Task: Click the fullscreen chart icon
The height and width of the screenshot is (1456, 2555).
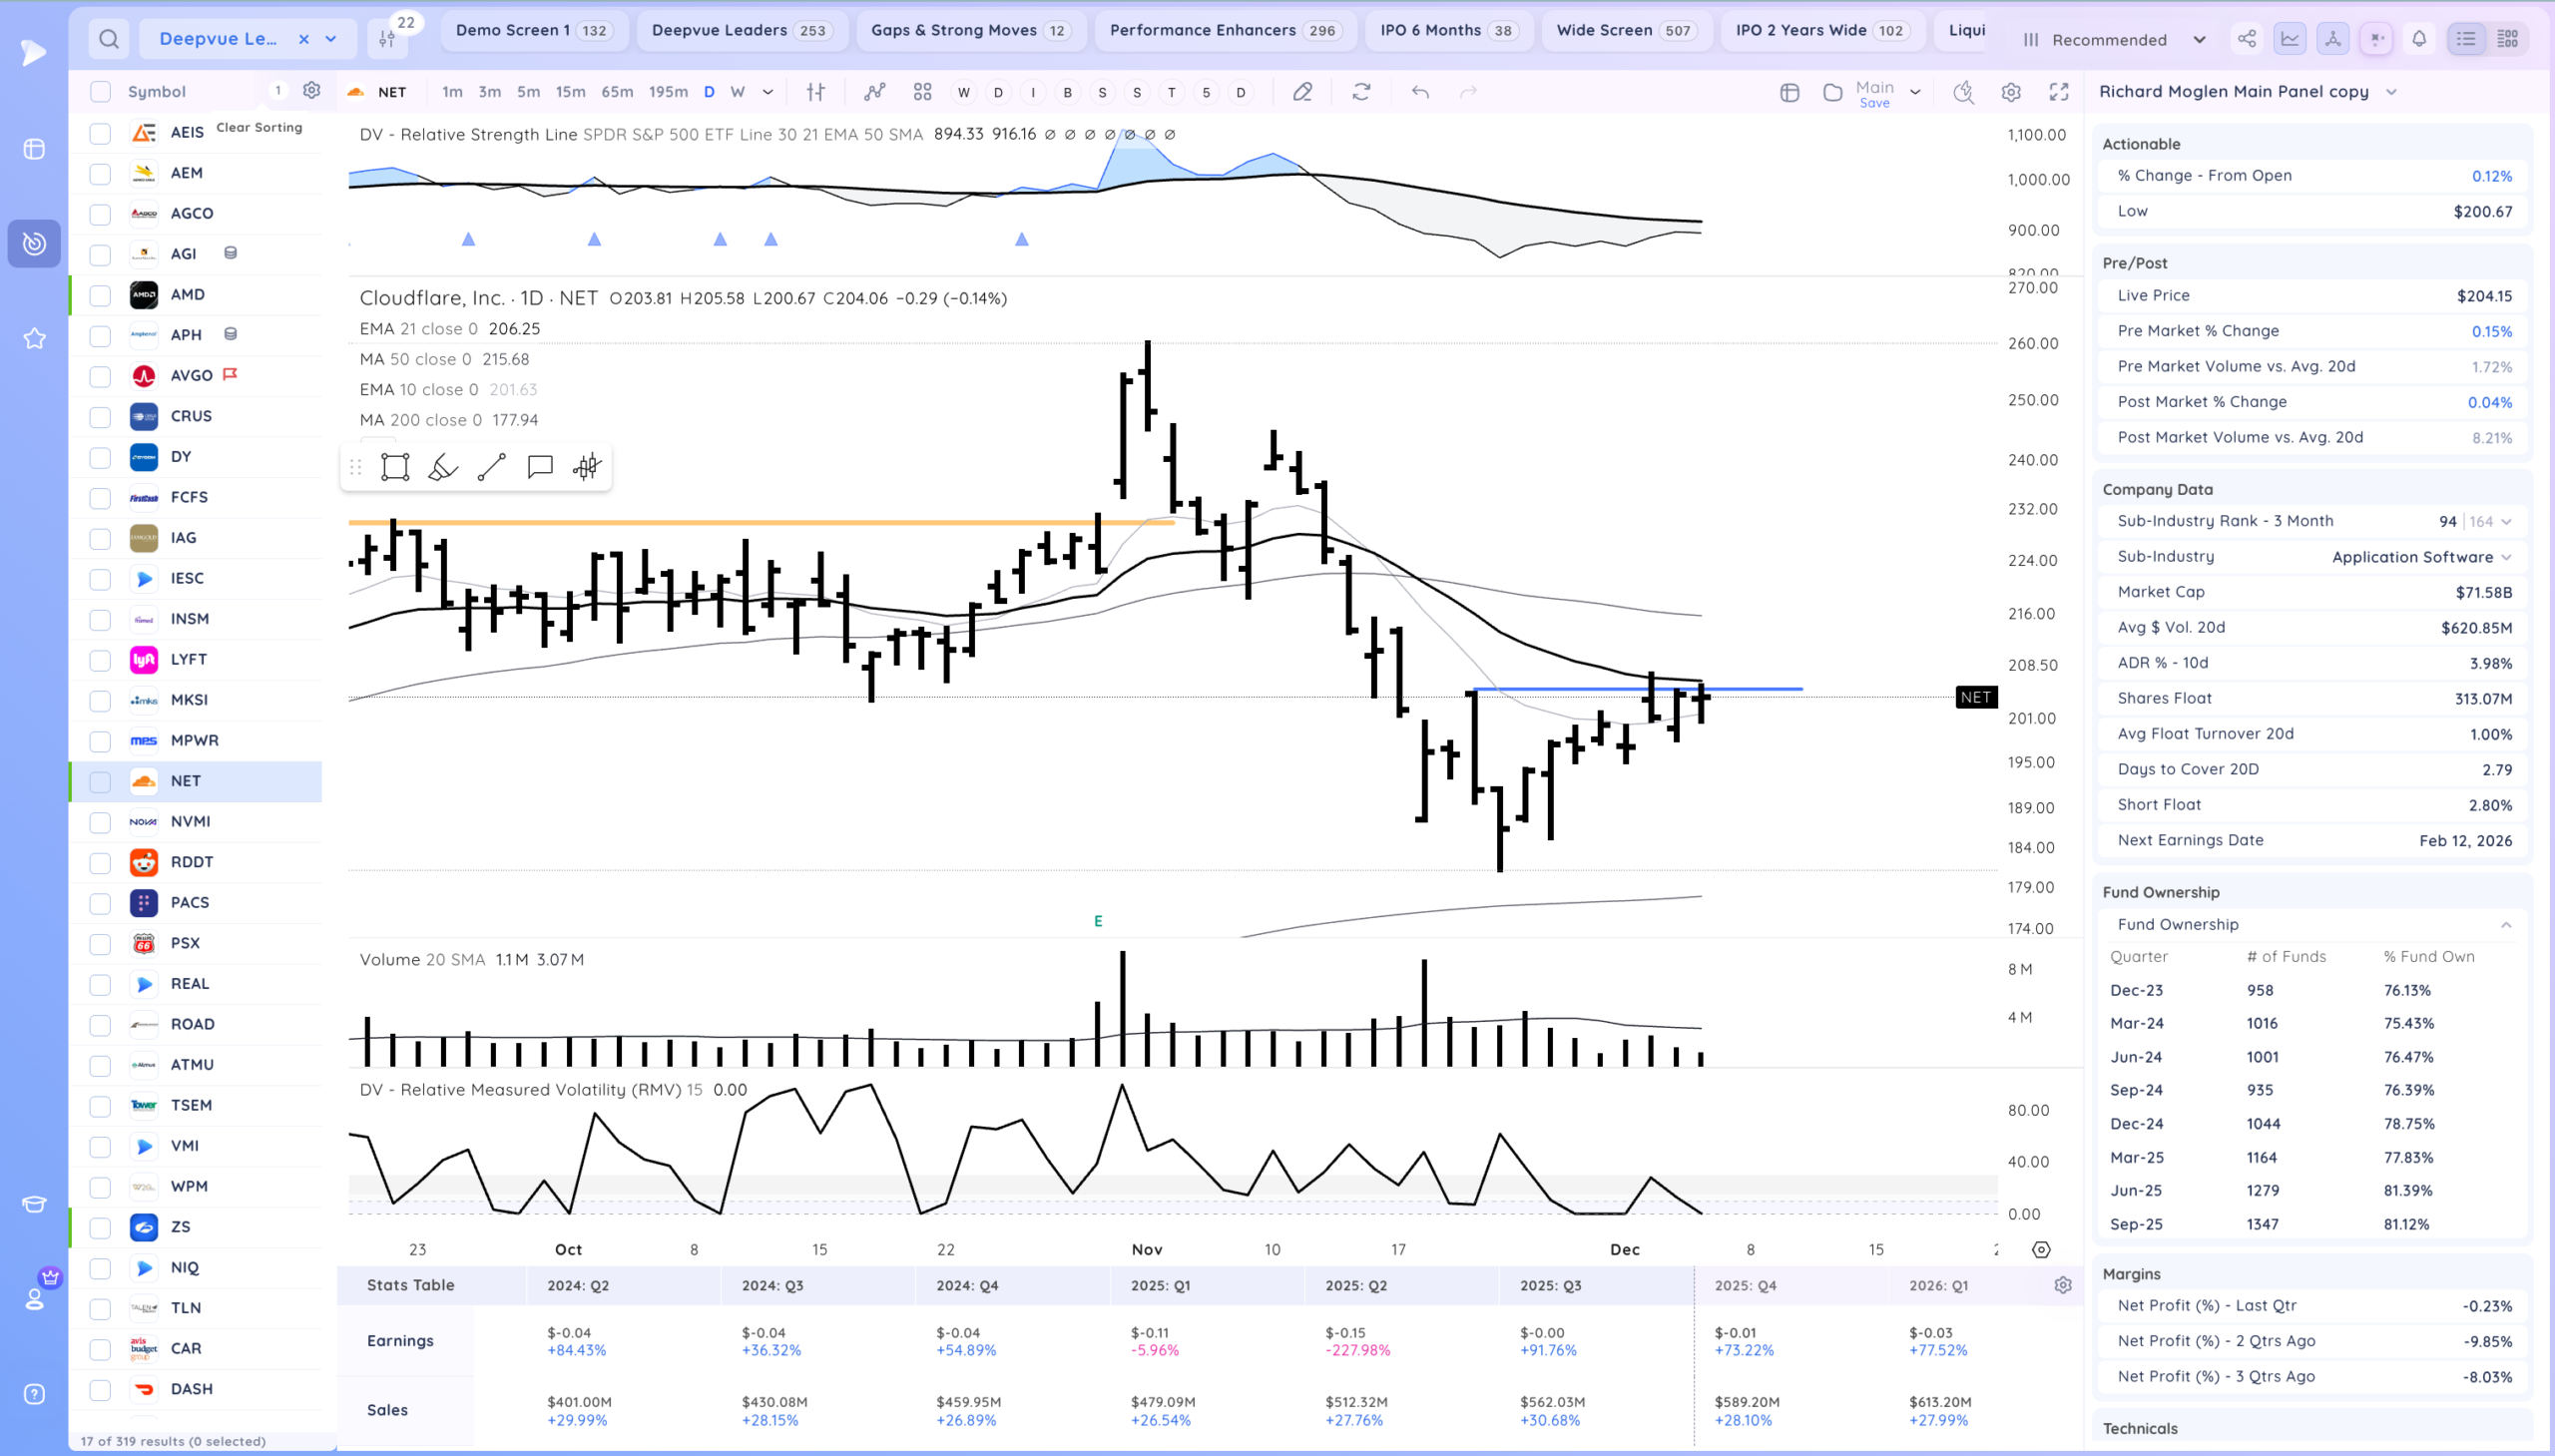Action: 2059,92
